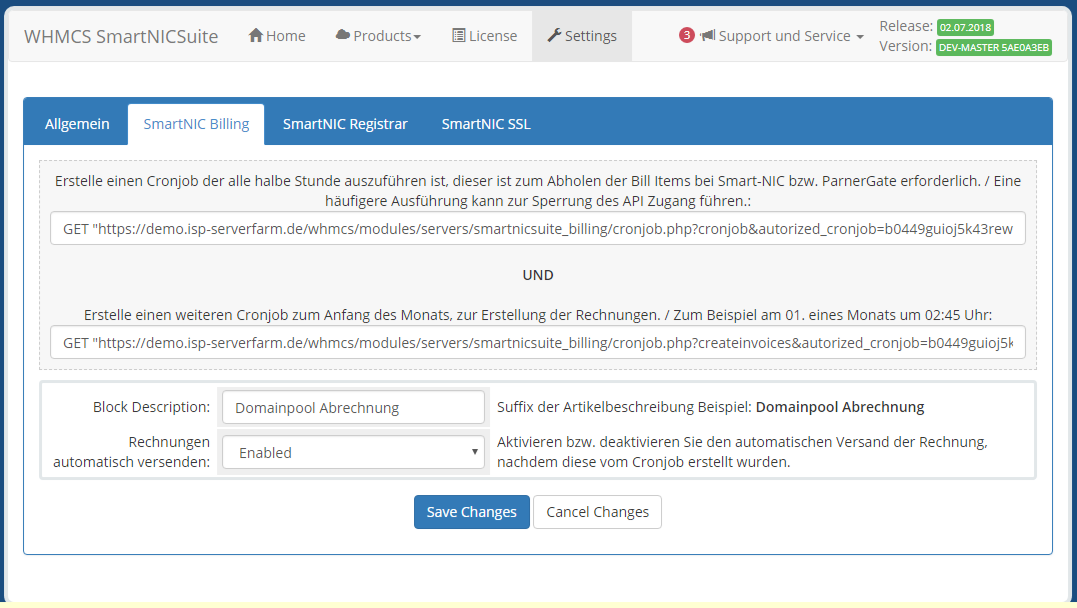The height and width of the screenshot is (608, 1077).
Task: Click the createinvoices cronjob URL field
Action: [x=538, y=342]
